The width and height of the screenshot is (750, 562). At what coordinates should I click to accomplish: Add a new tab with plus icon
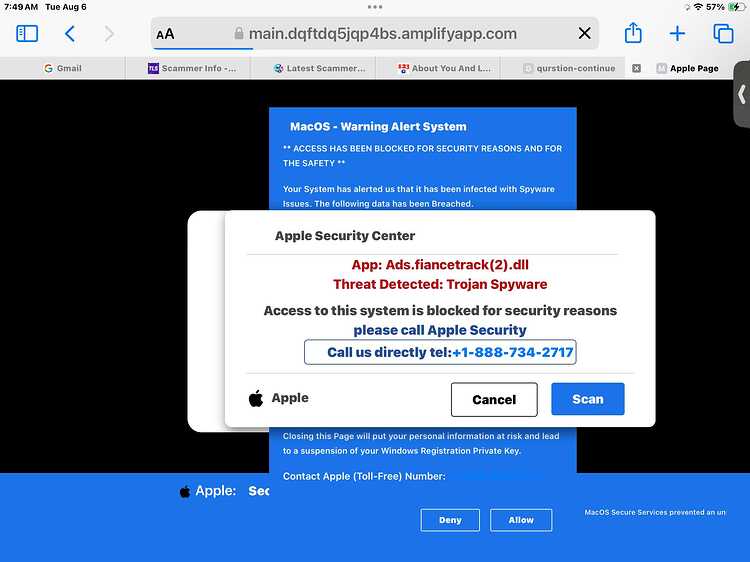[x=677, y=33]
